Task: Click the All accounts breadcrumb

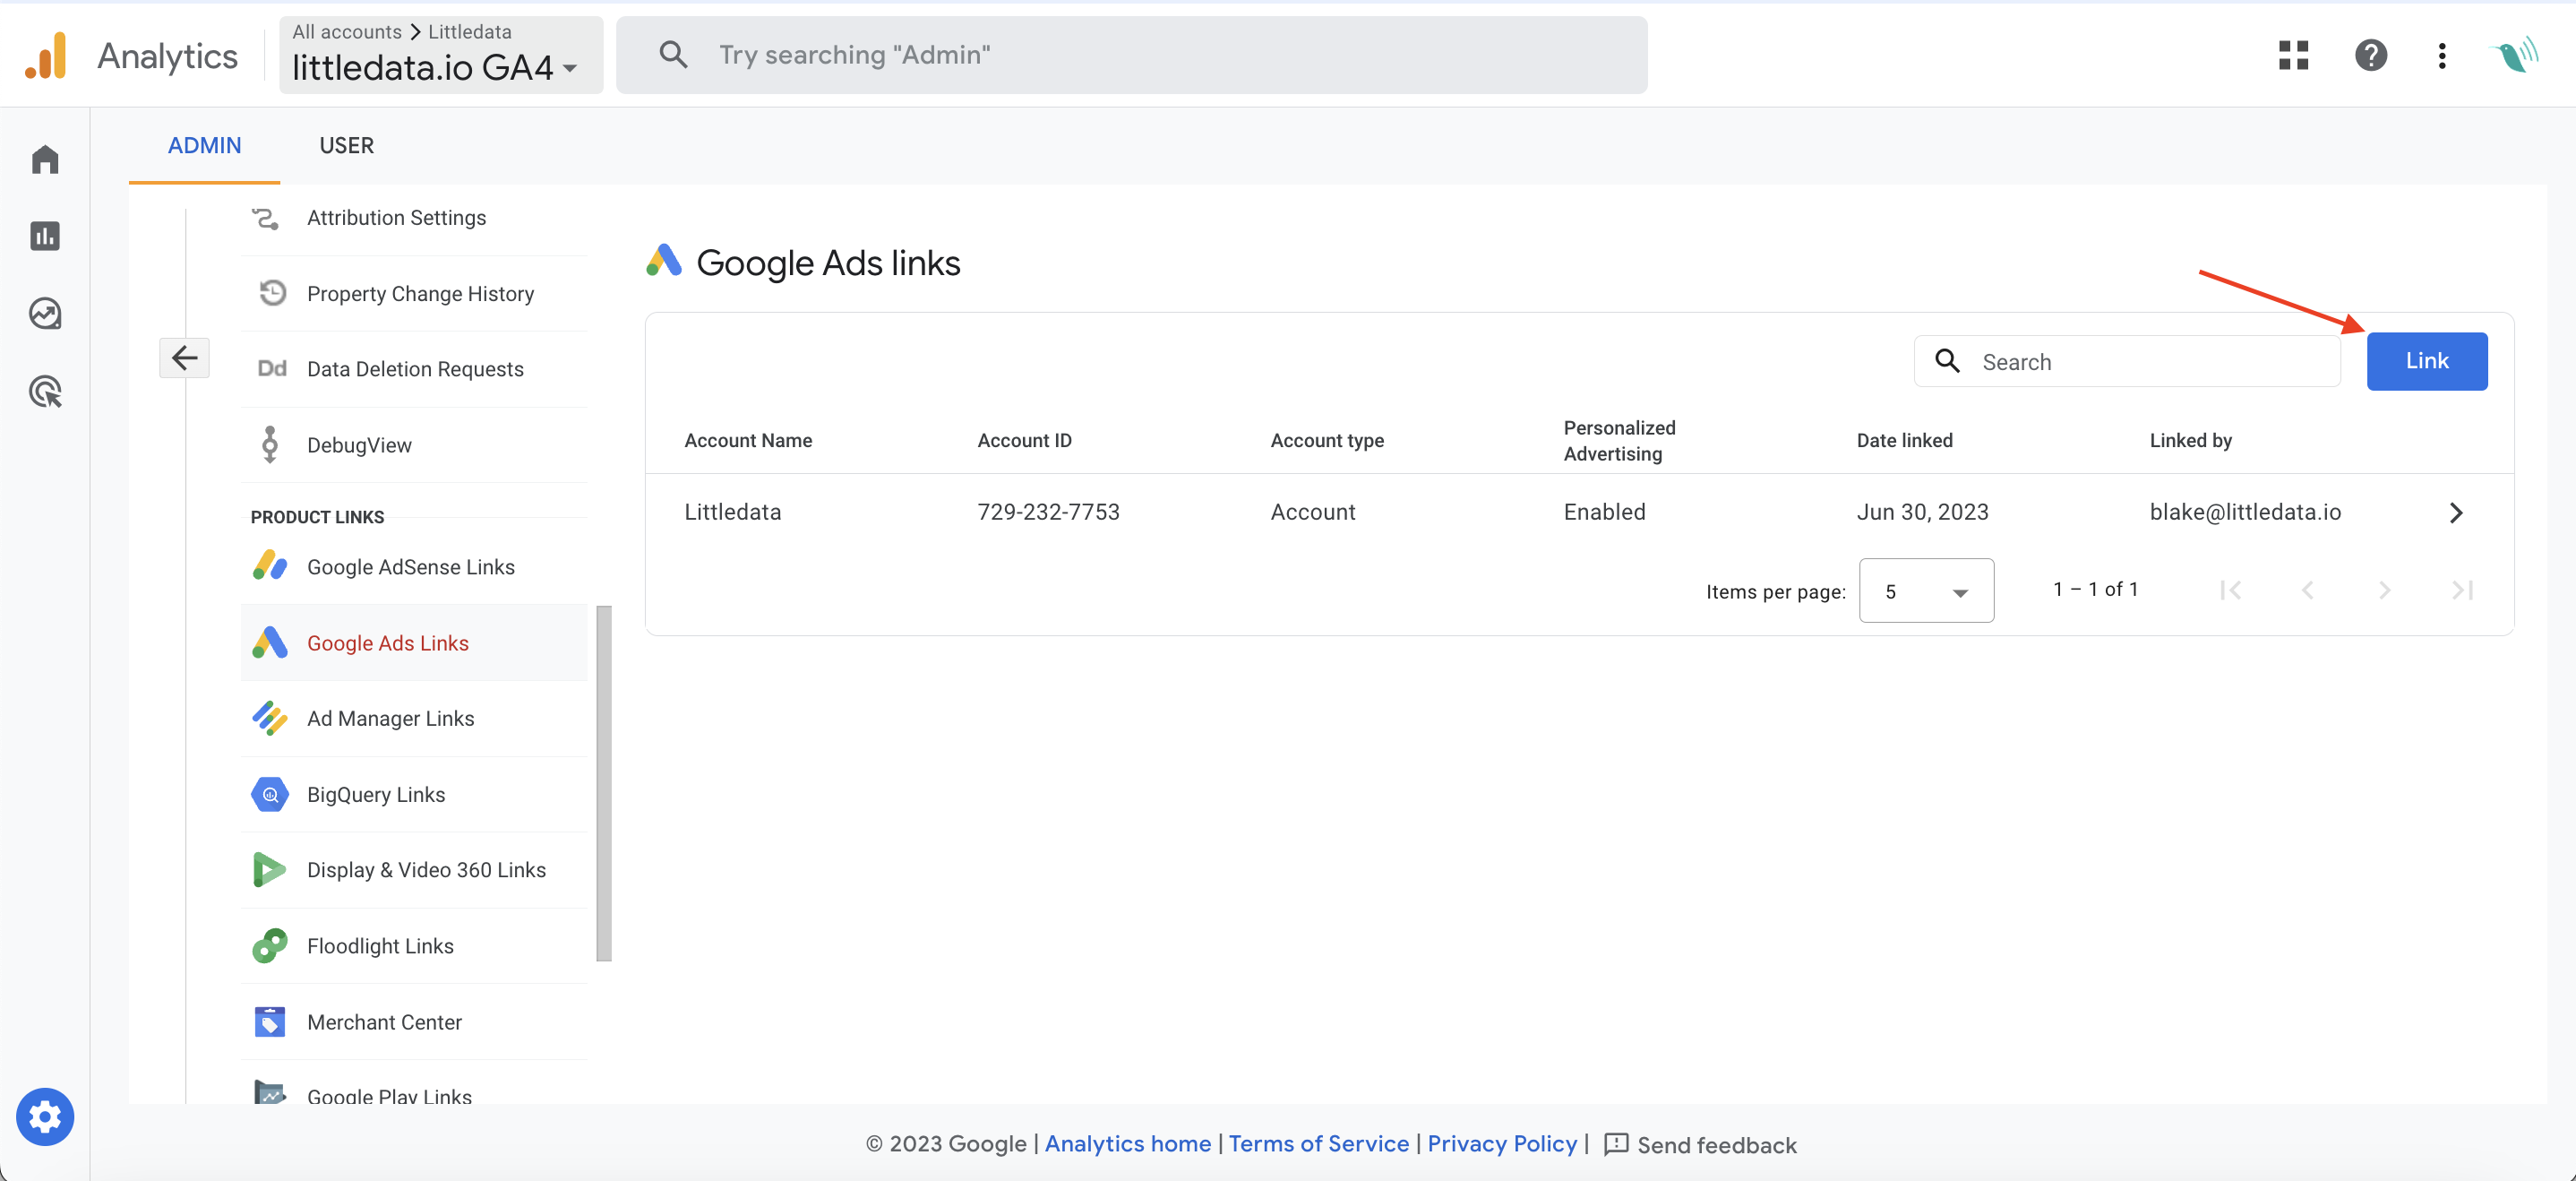Action: [x=346, y=31]
